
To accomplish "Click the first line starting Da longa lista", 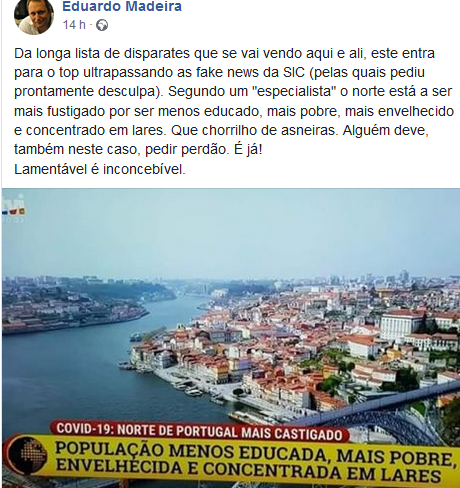I will 224,53.
